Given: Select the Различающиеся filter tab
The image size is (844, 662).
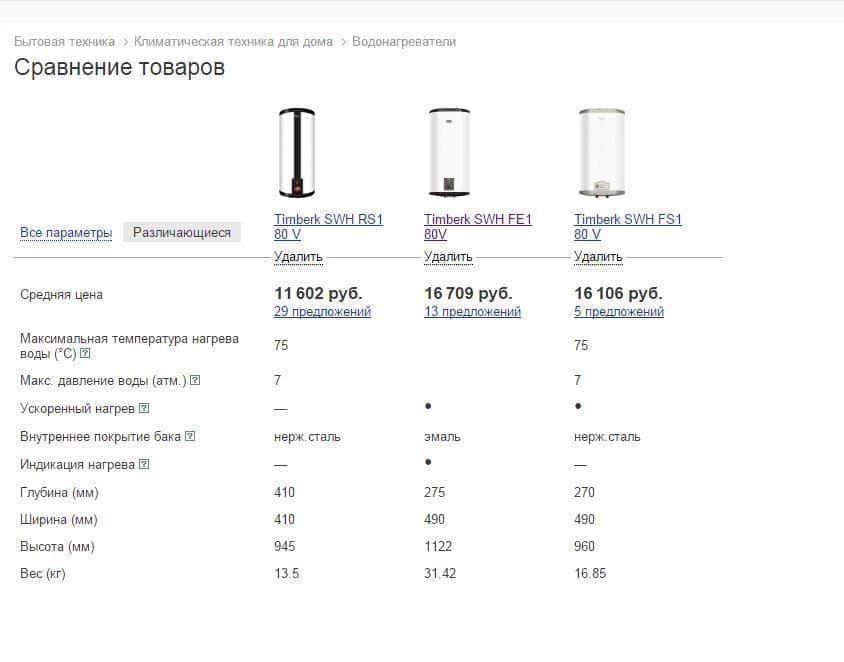Looking at the screenshot, I should click(182, 233).
